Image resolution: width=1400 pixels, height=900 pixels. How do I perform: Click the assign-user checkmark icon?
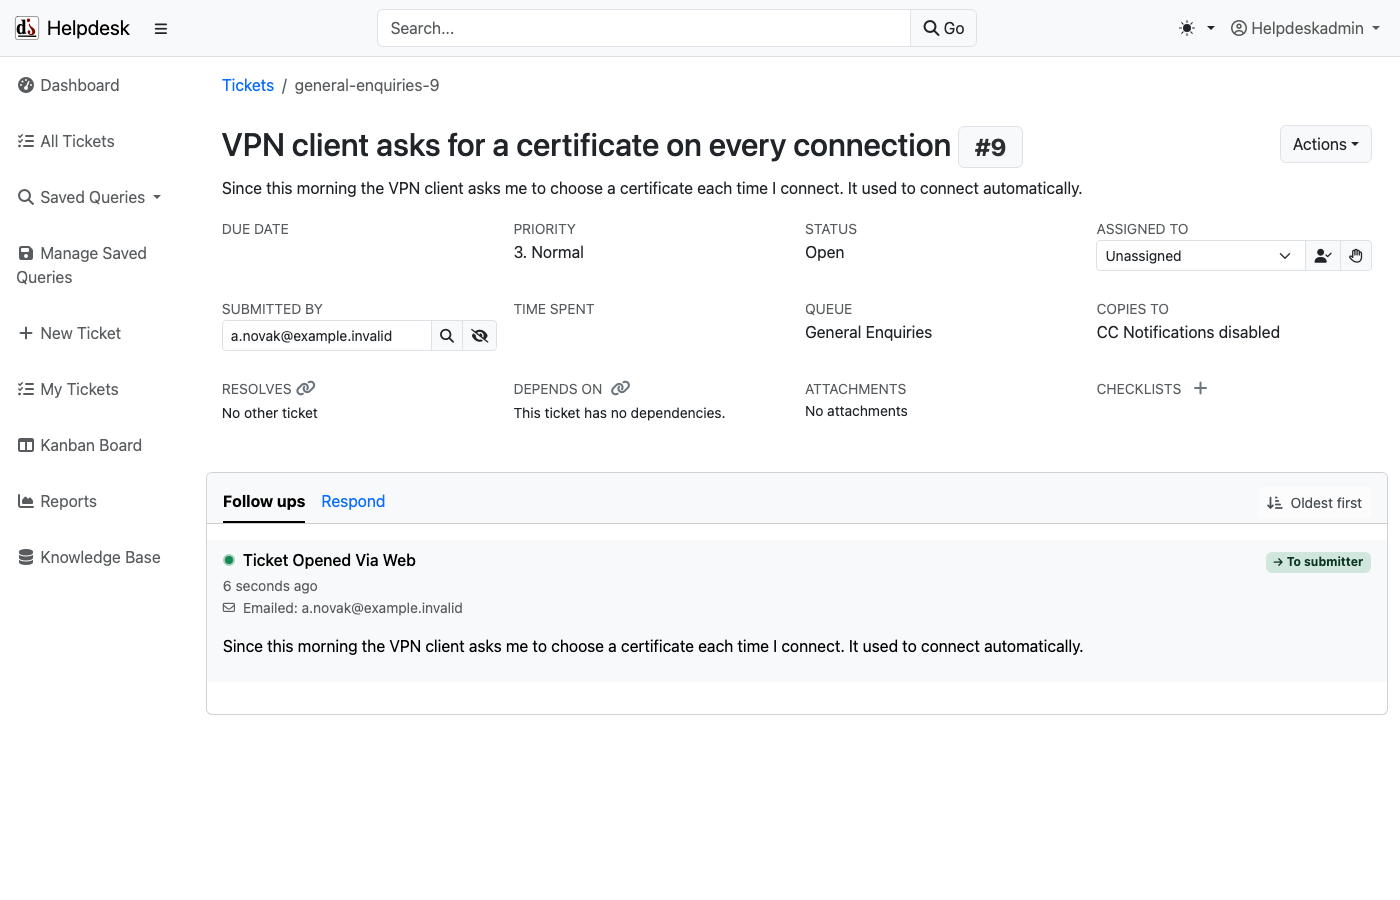(x=1322, y=256)
